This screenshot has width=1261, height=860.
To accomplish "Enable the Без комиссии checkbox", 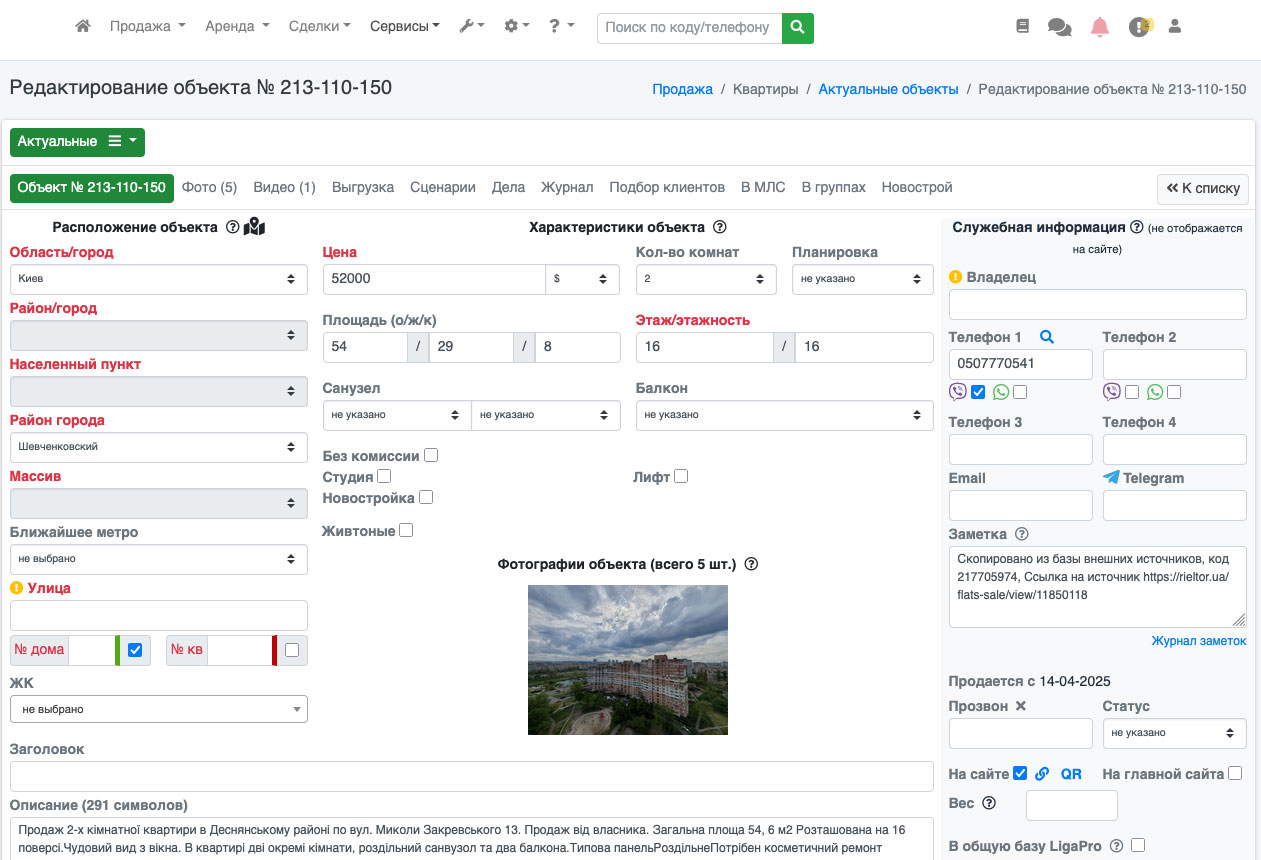I will point(431,456).
